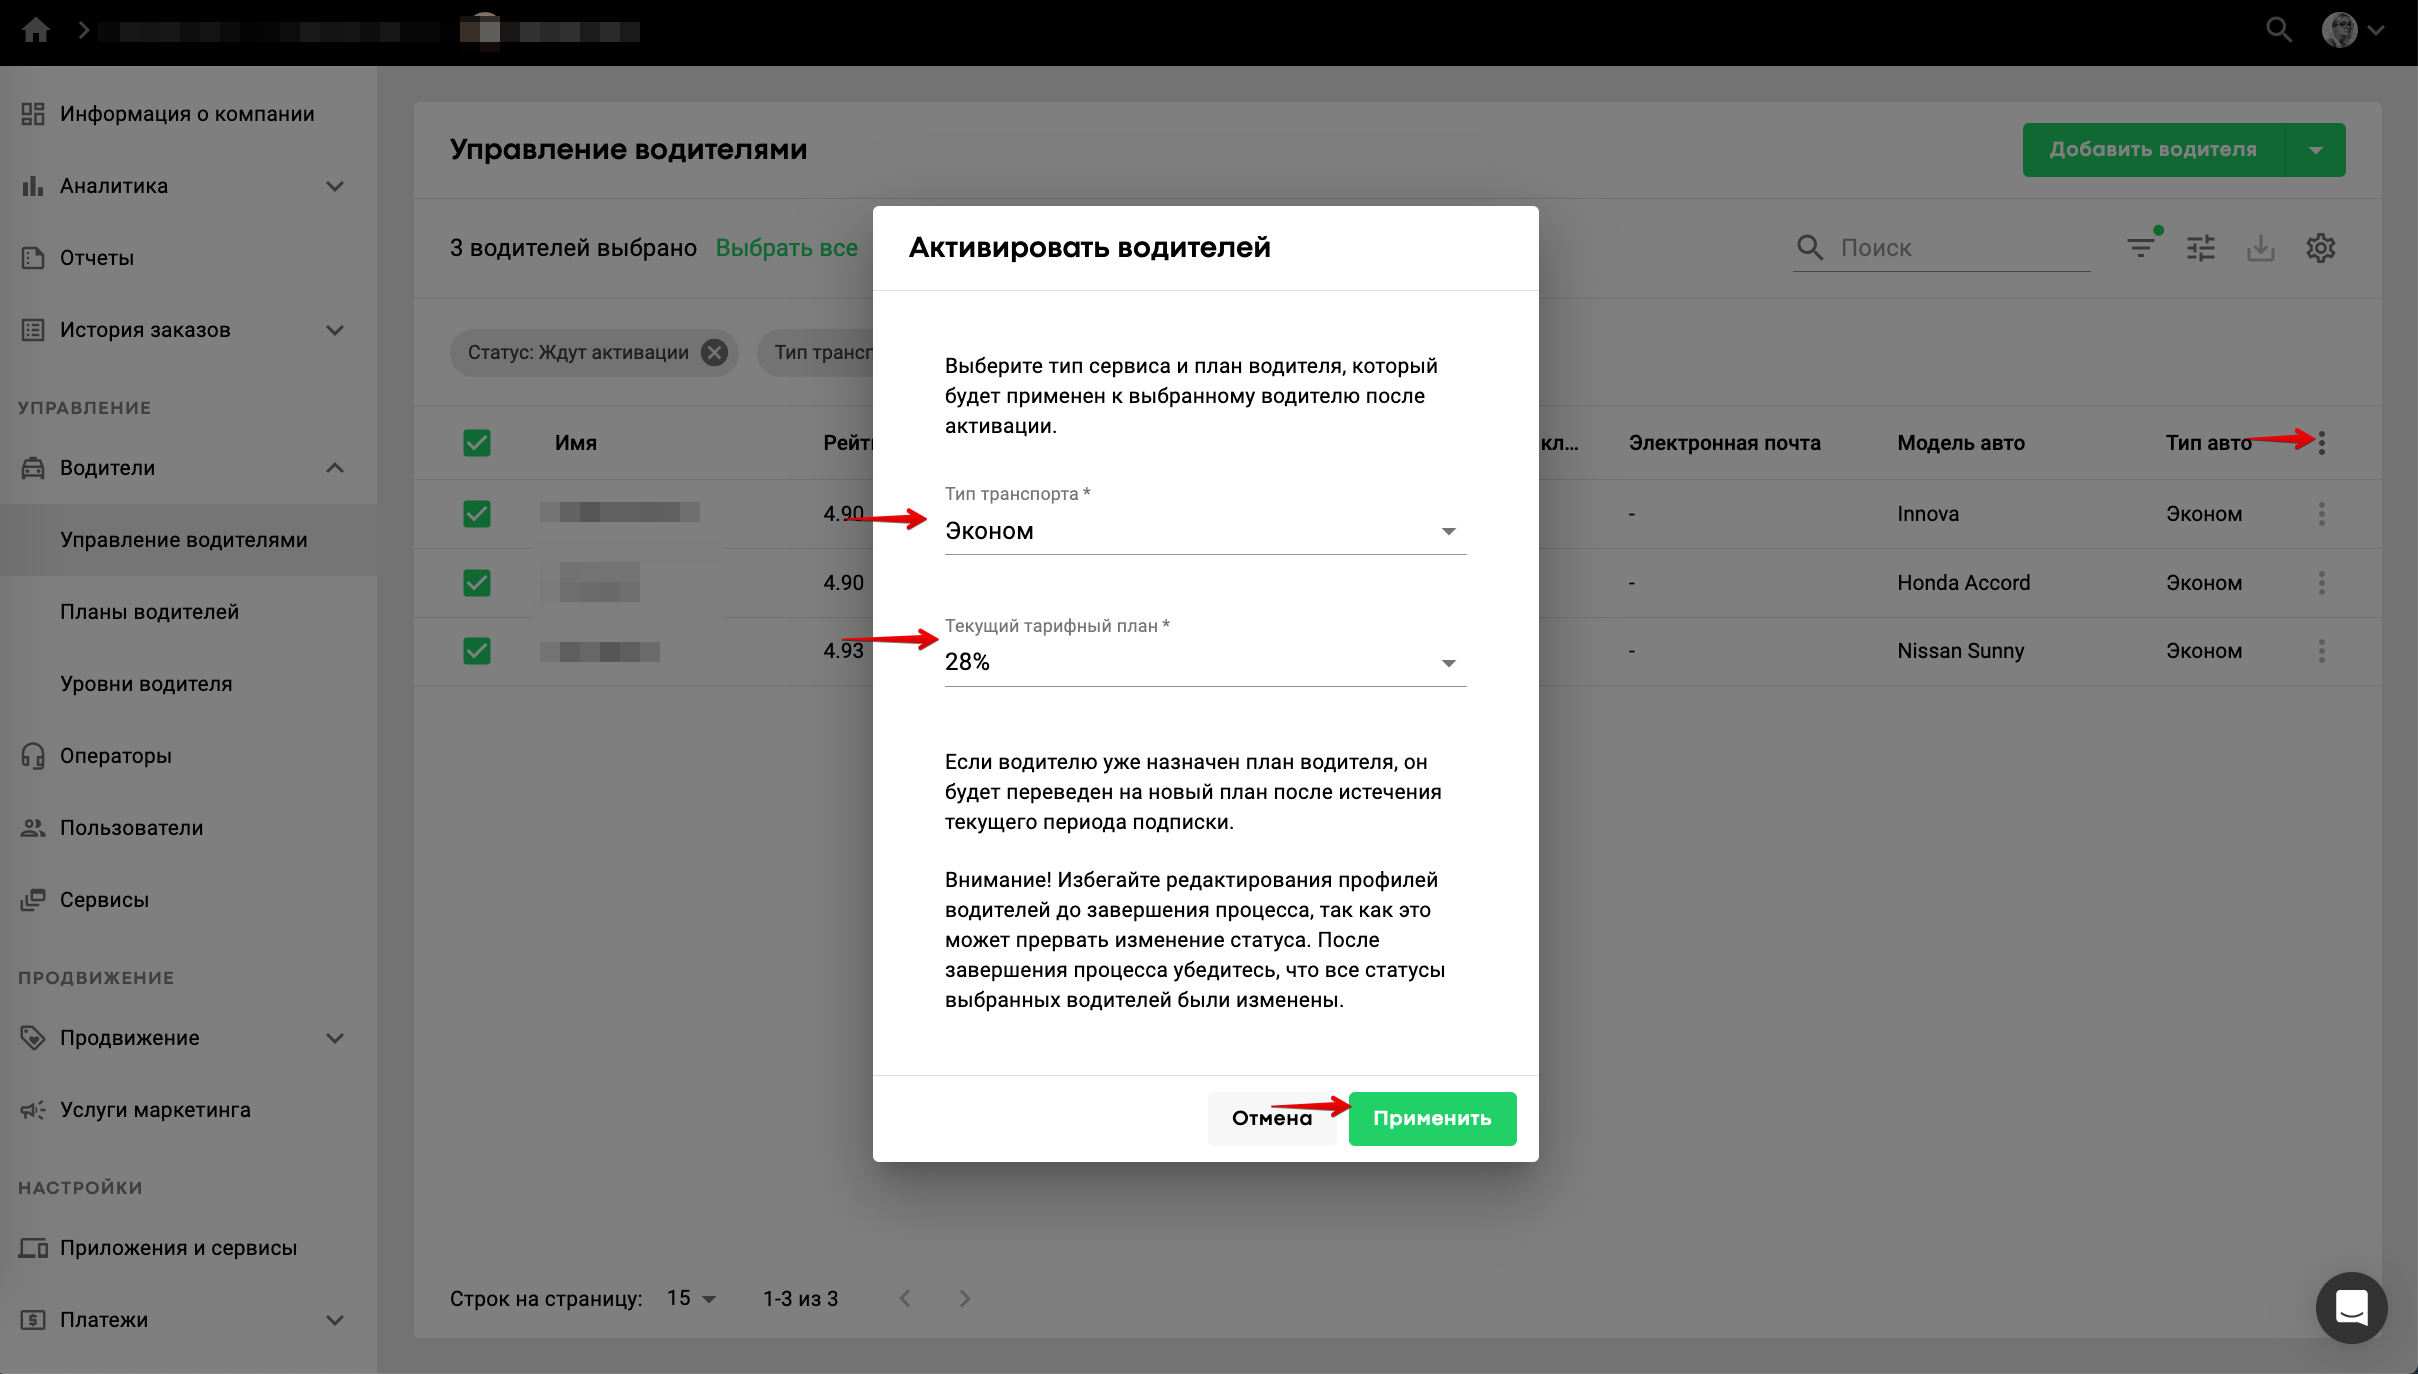Open dropdown arrow next to 'Добавить водителя'
This screenshot has width=2418, height=1374.
point(2315,150)
